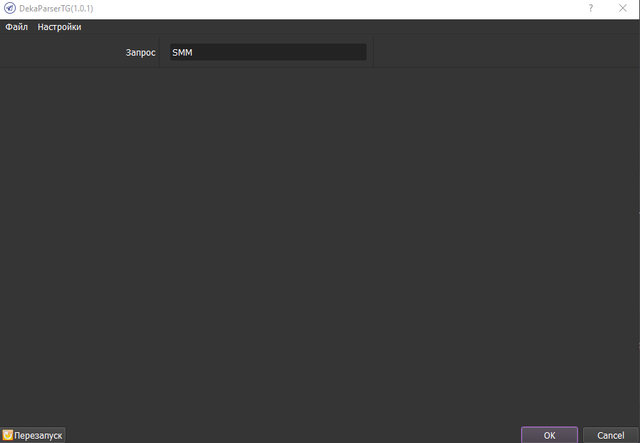The height and width of the screenshot is (443, 640).
Task: Click the DekaParserTG app icon in title bar
Action: pos(10,8)
